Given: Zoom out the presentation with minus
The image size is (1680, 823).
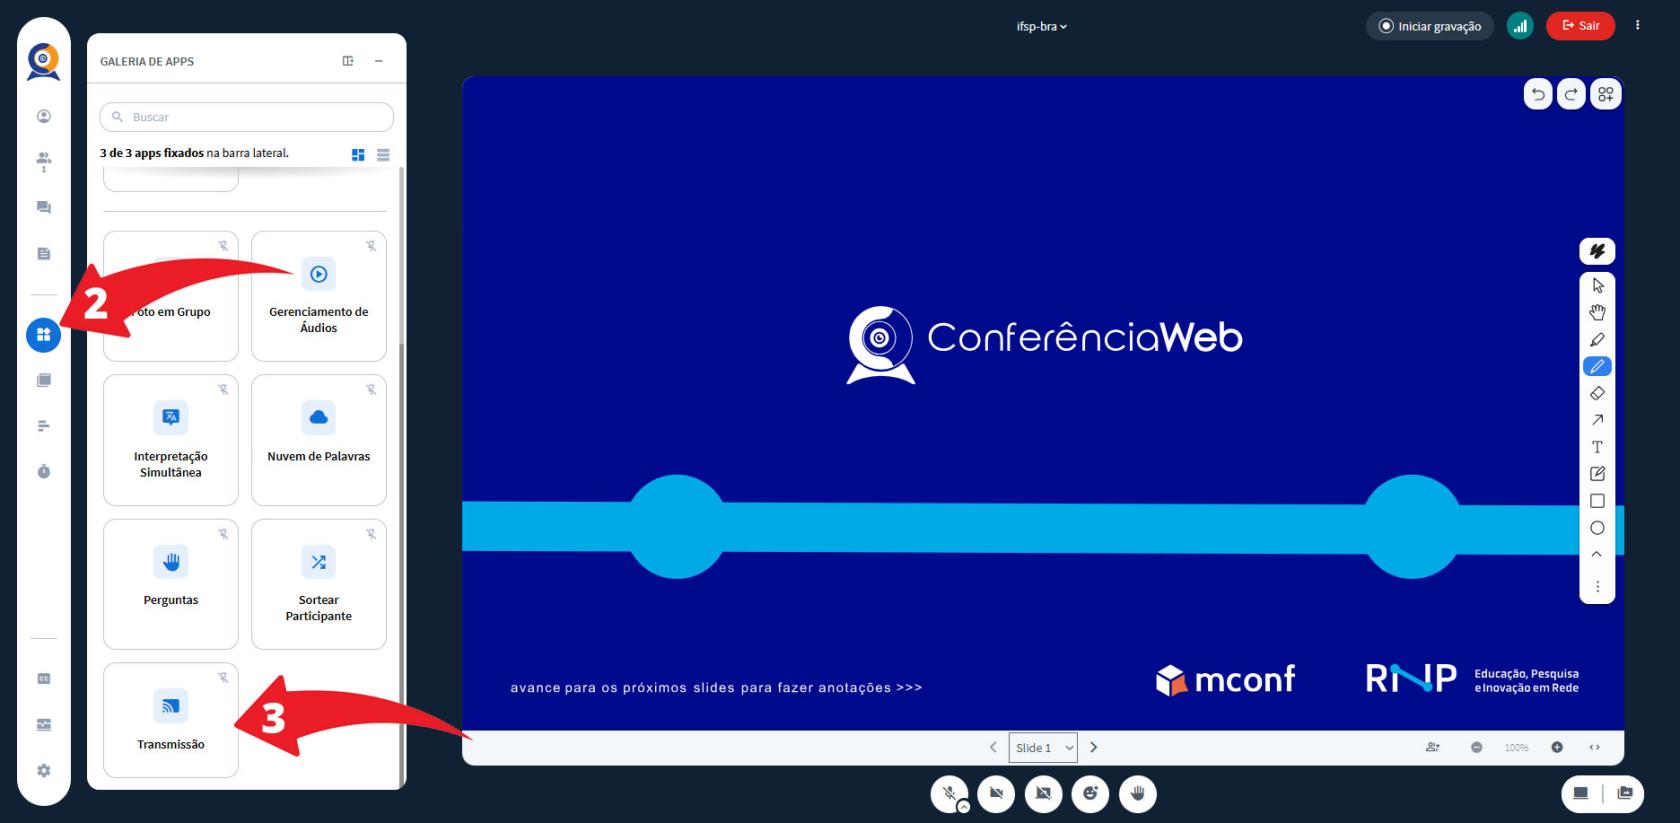Looking at the screenshot, I should point(1477,747).
